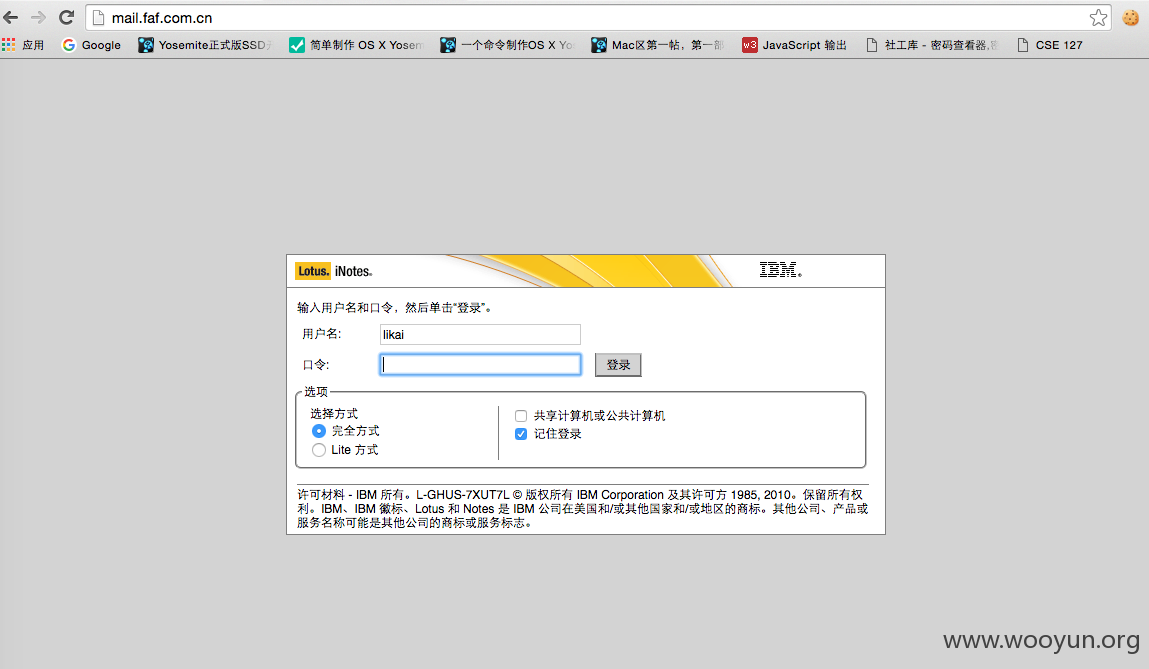This screenshot has height=669, width=1149.
Task: Focus the 口令 password field
Action: pos(480,364)
